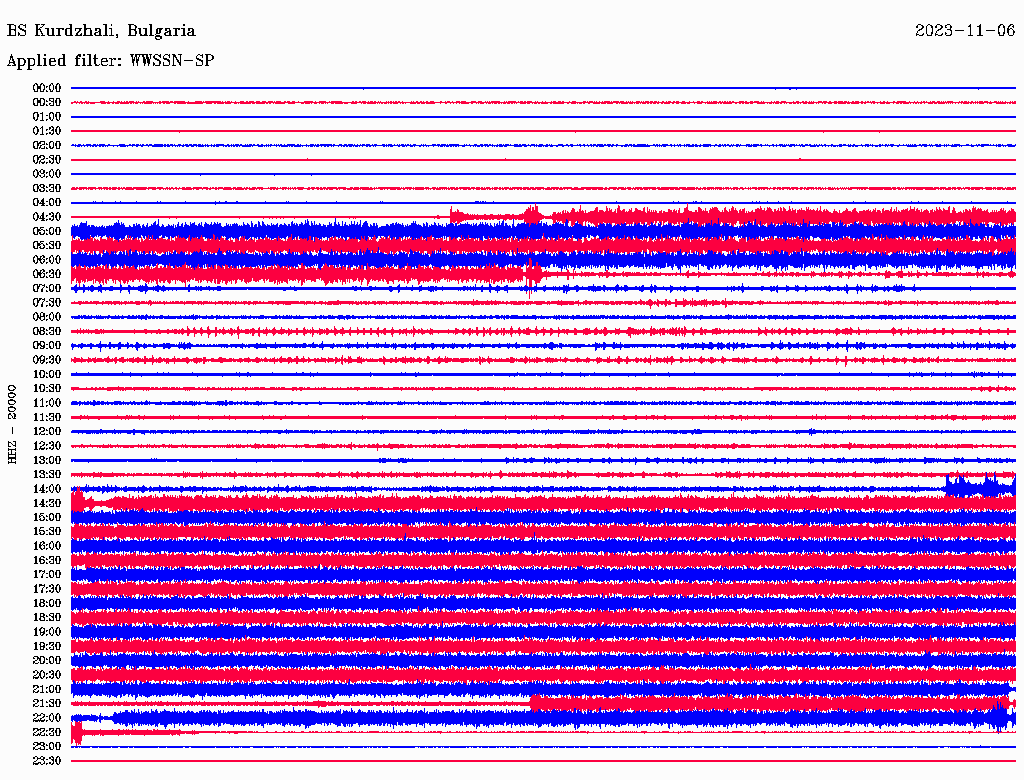This screenshot has width=1024, height=780.
Task: Click the red signal onset burst on 04:30 trace
Action: pos(457,216)
